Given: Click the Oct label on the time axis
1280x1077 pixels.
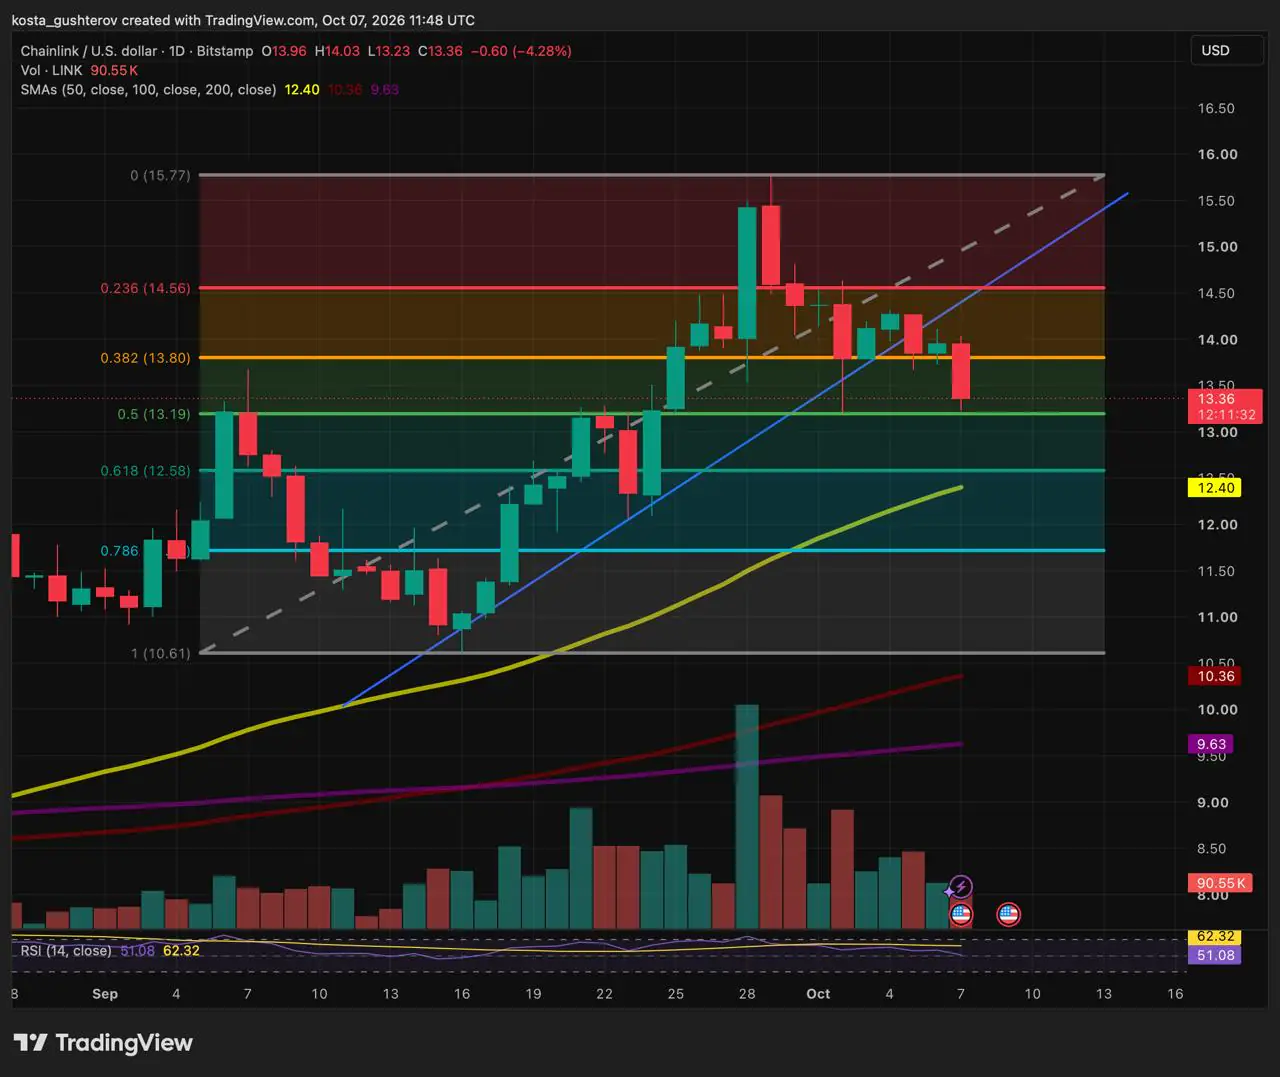Looking at the screenshot, I should point(818,994).
